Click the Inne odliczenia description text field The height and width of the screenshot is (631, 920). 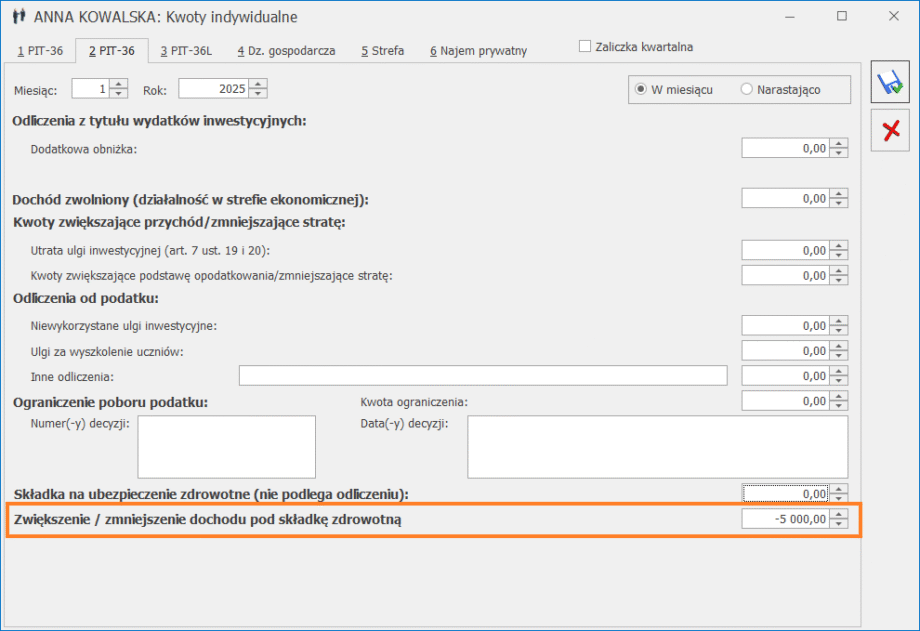click(x=482, y=376)
